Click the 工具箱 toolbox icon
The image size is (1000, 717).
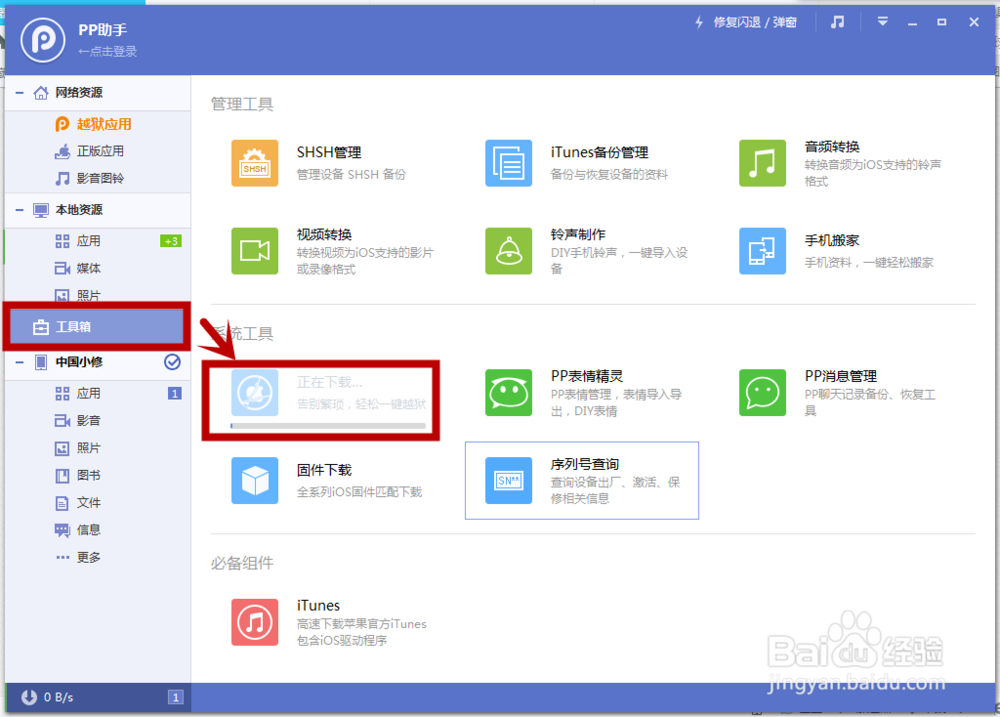(x=41, y=327)
